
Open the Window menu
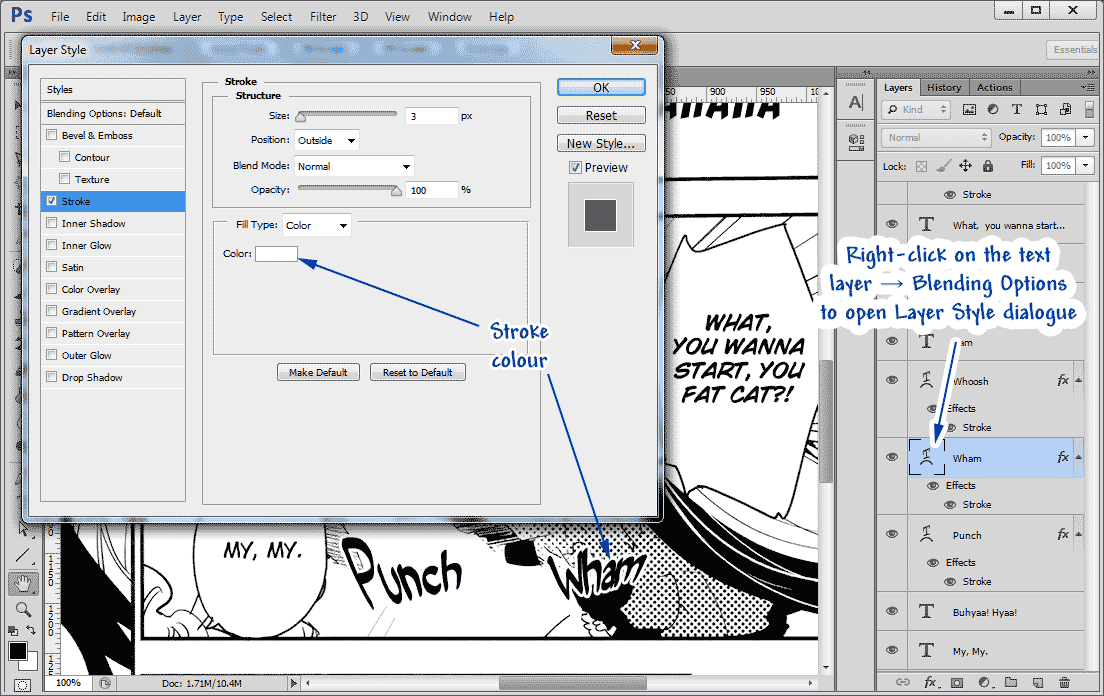450,17
